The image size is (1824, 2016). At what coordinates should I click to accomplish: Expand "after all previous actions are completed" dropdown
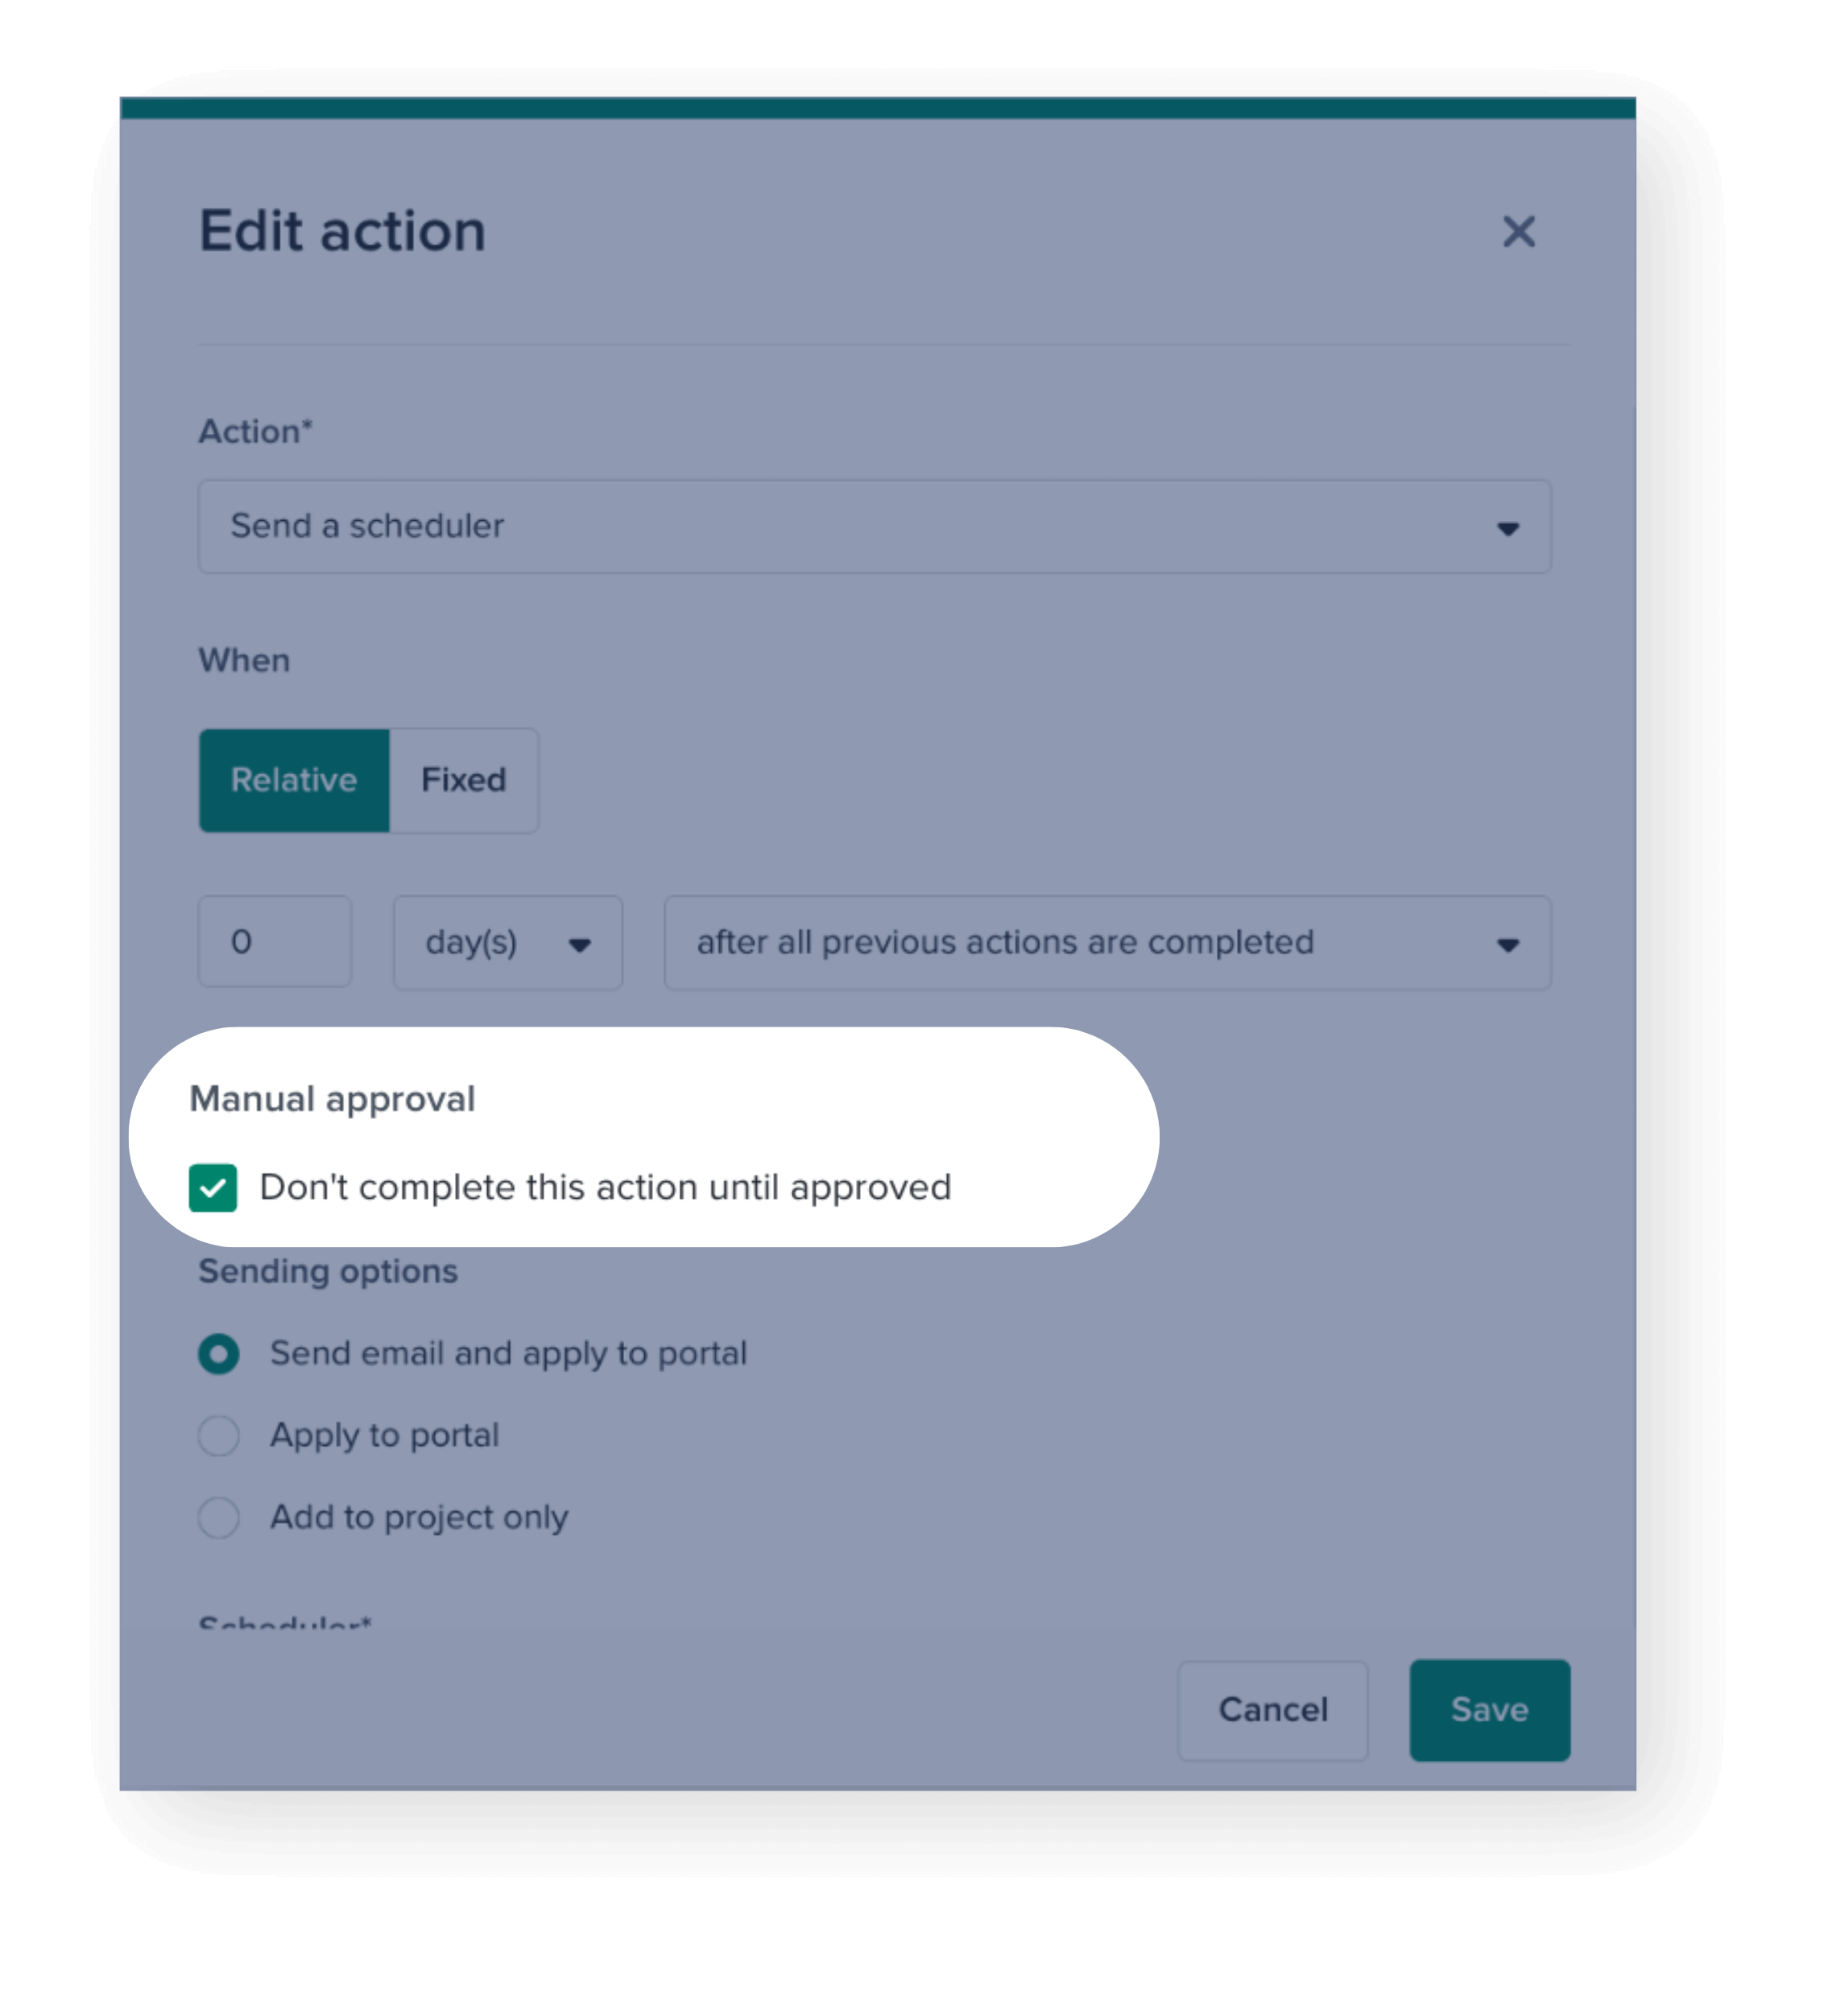[x=1106, y=943]
